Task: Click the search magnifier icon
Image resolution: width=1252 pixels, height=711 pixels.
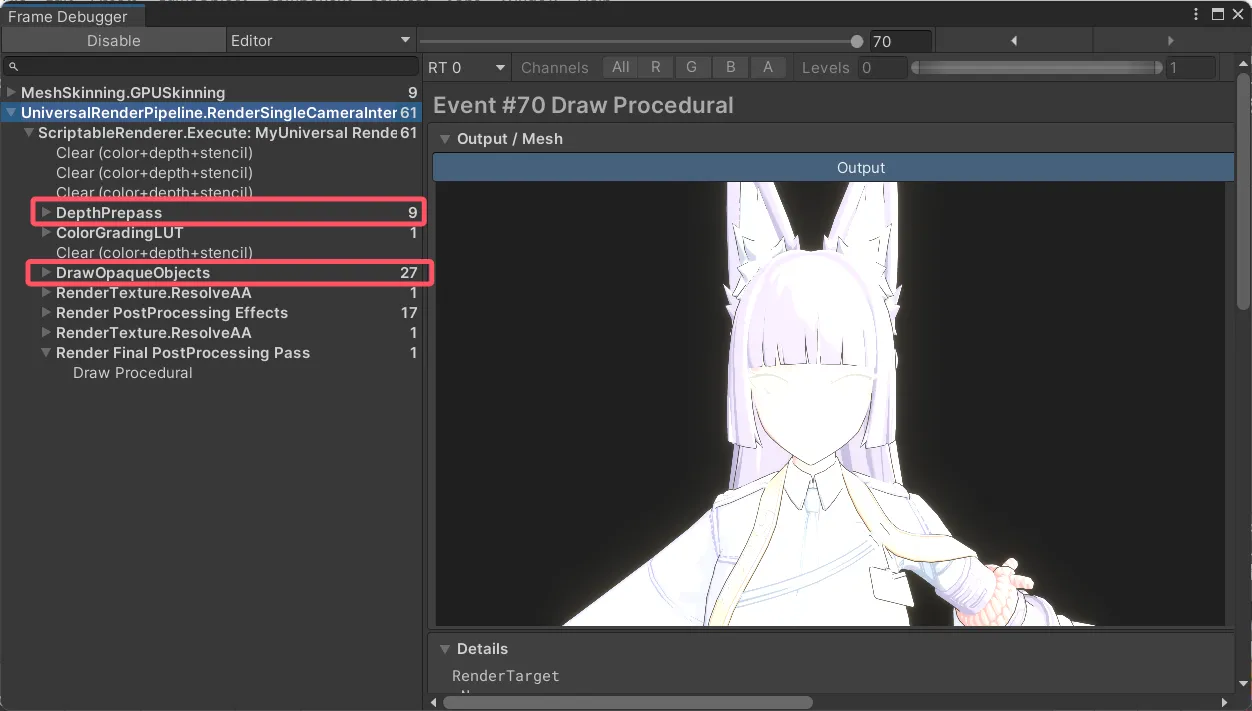Action: click(x=13, y=67)
